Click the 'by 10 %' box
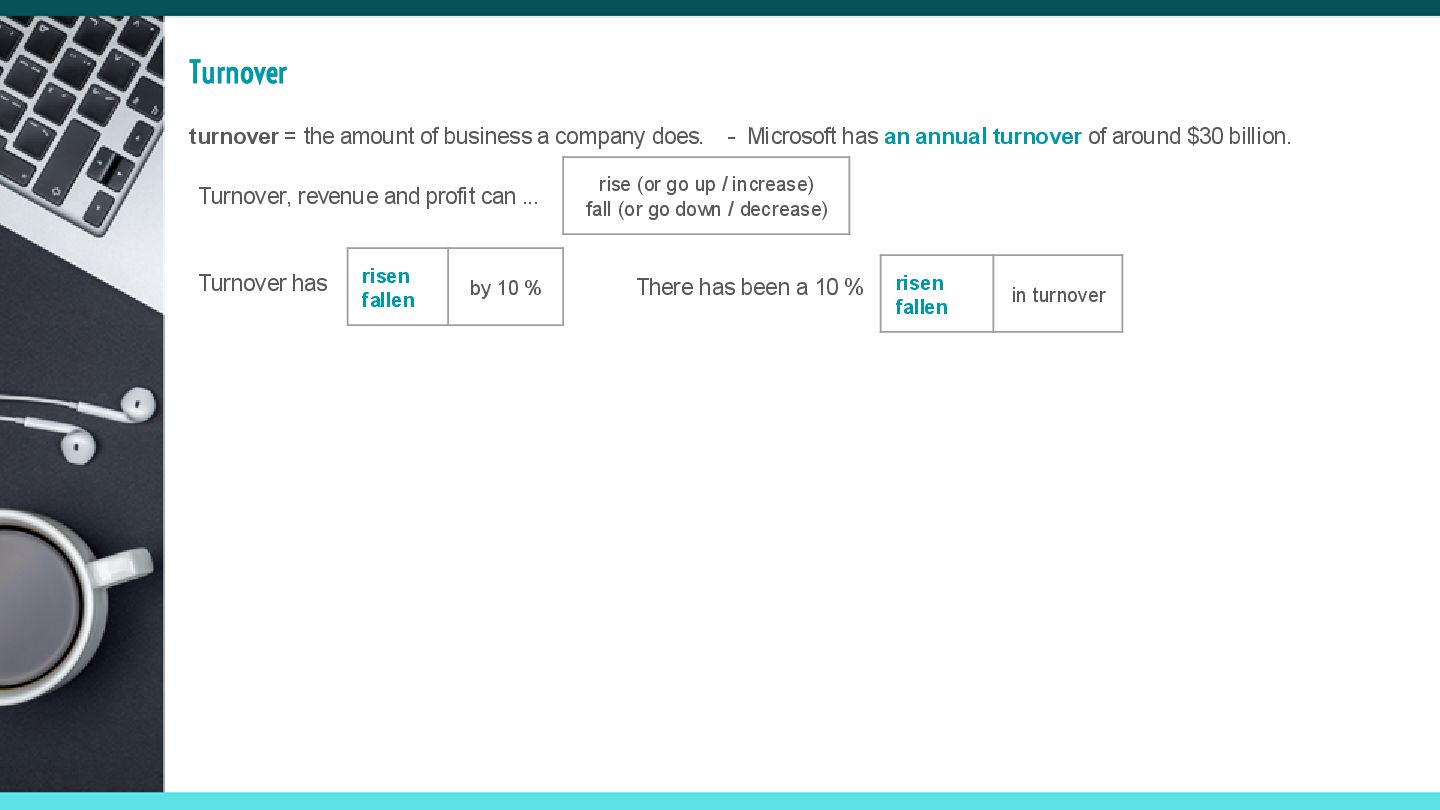The width and height of the screenshot is (1440, 810). coord(506,287)
